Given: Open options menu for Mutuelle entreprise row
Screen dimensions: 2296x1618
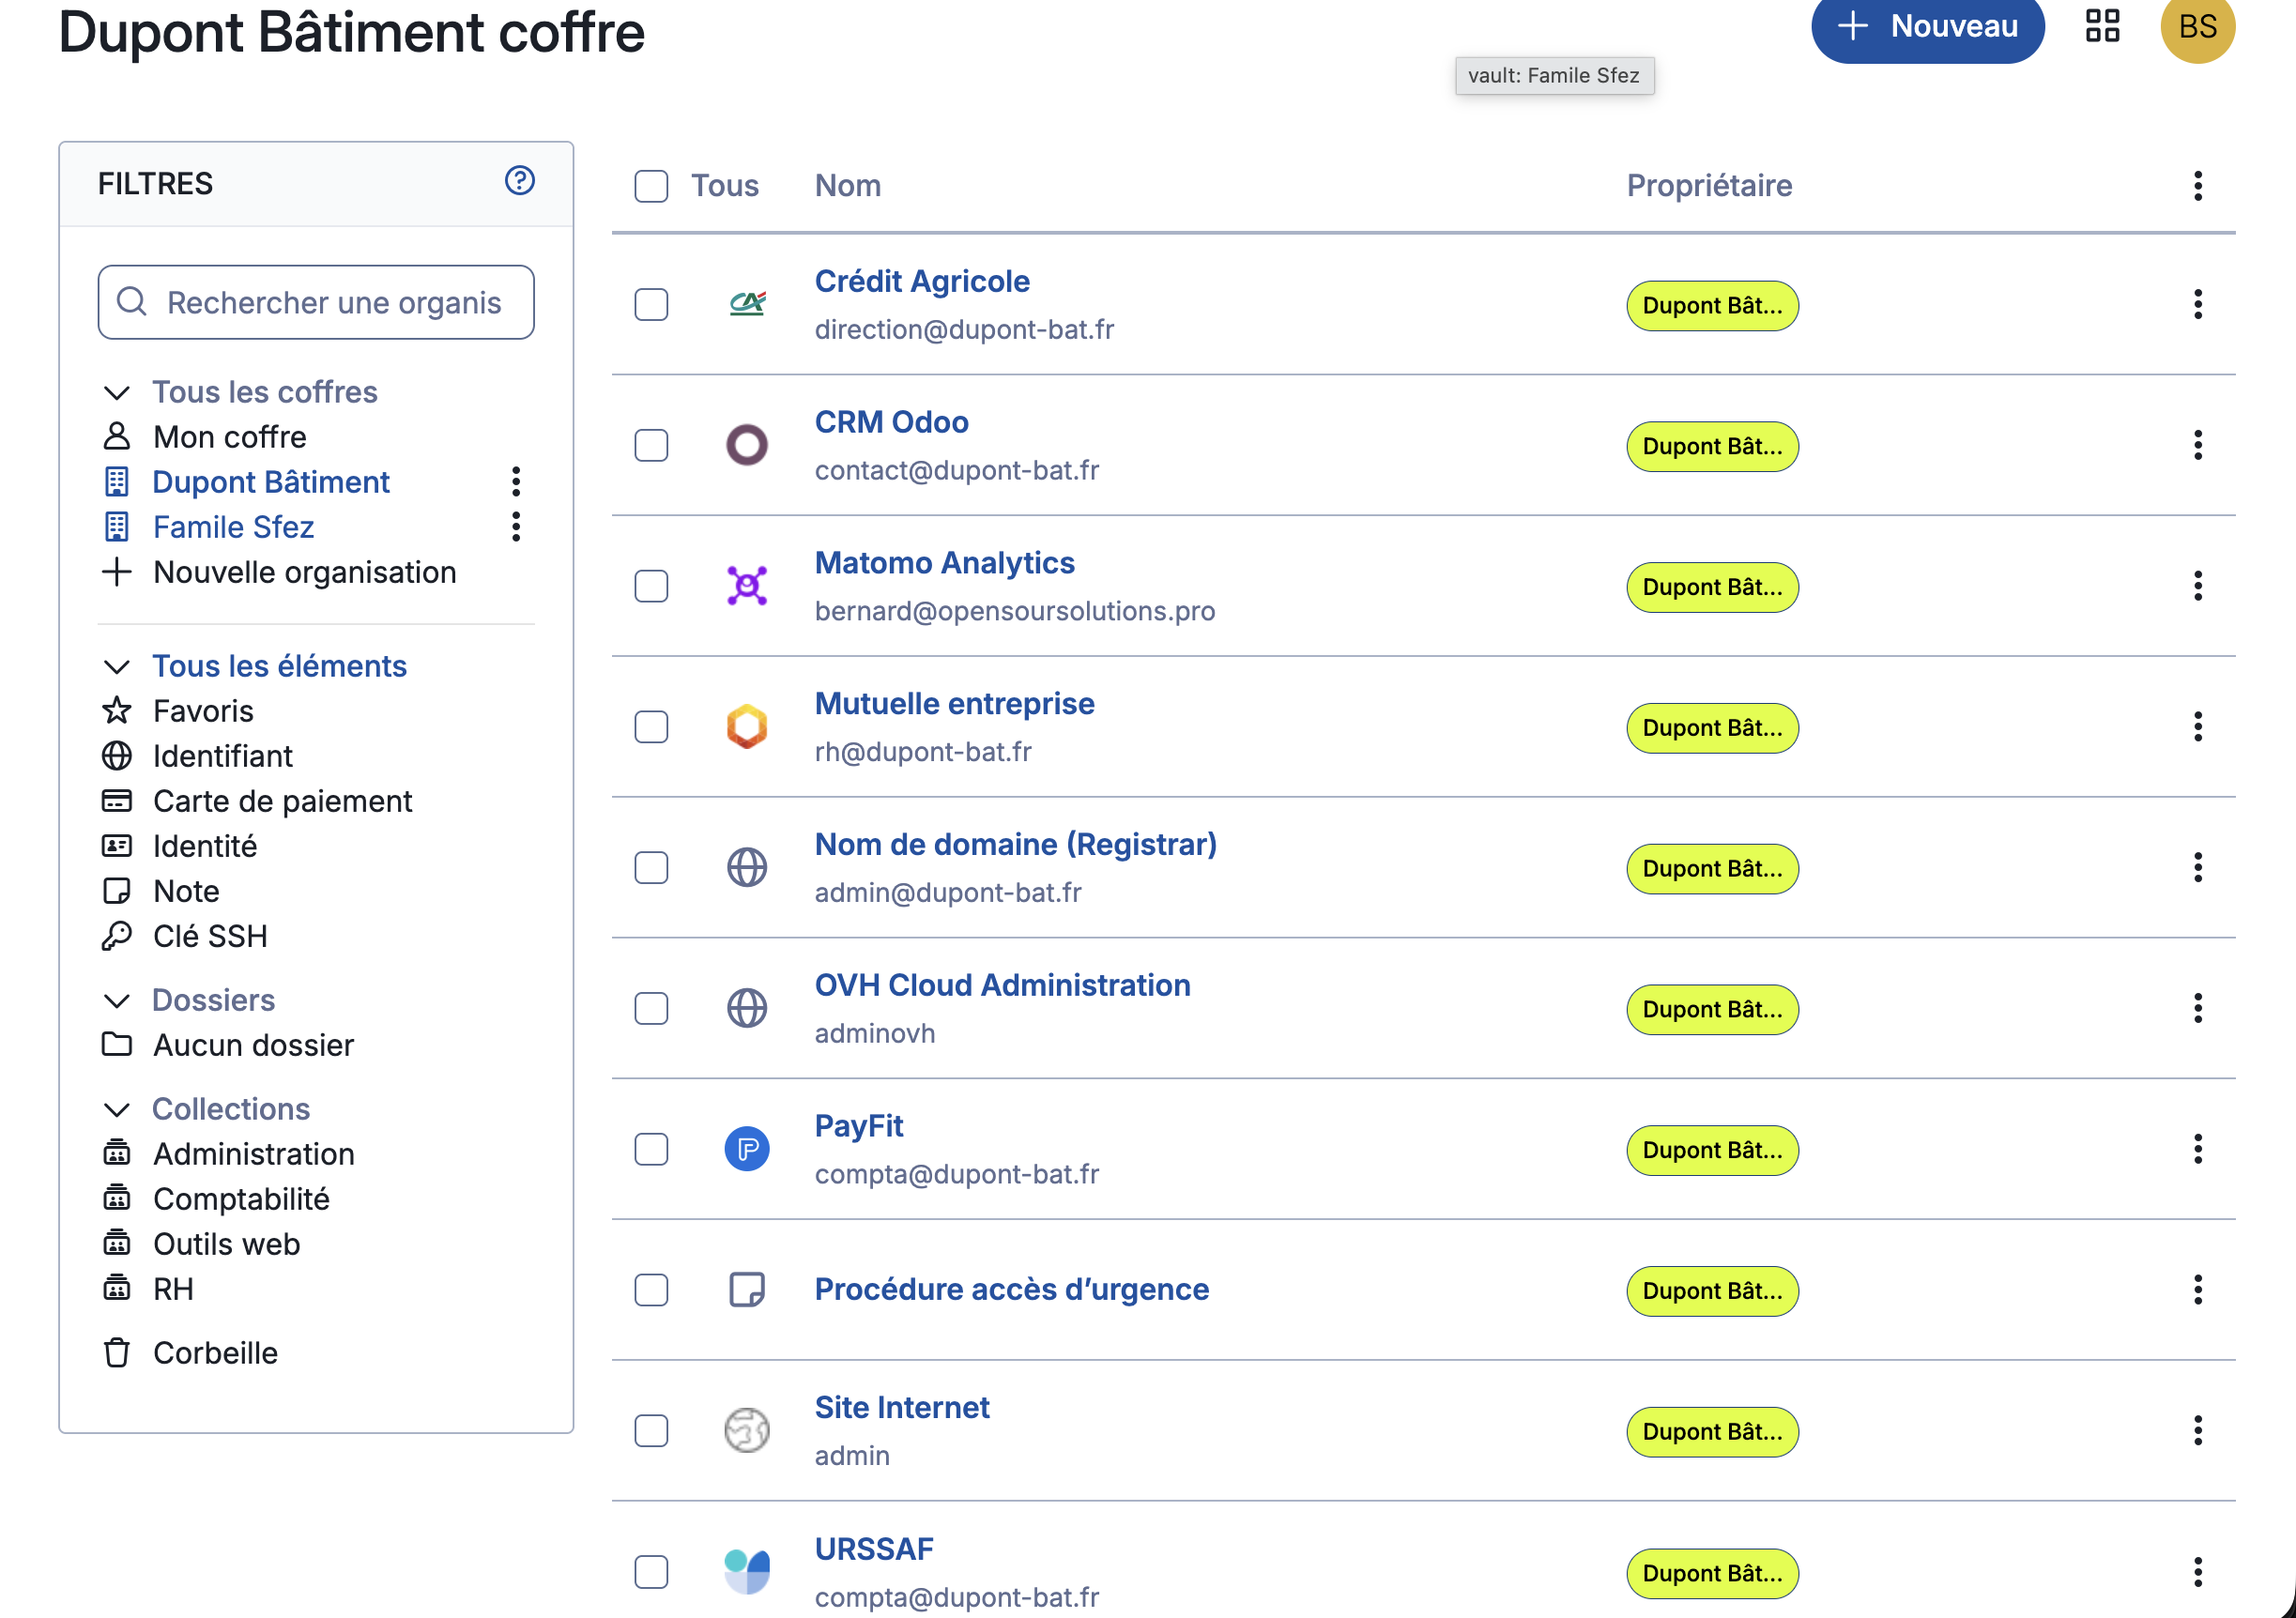Looking at the screenshot, I should (x=2197, y=727).
